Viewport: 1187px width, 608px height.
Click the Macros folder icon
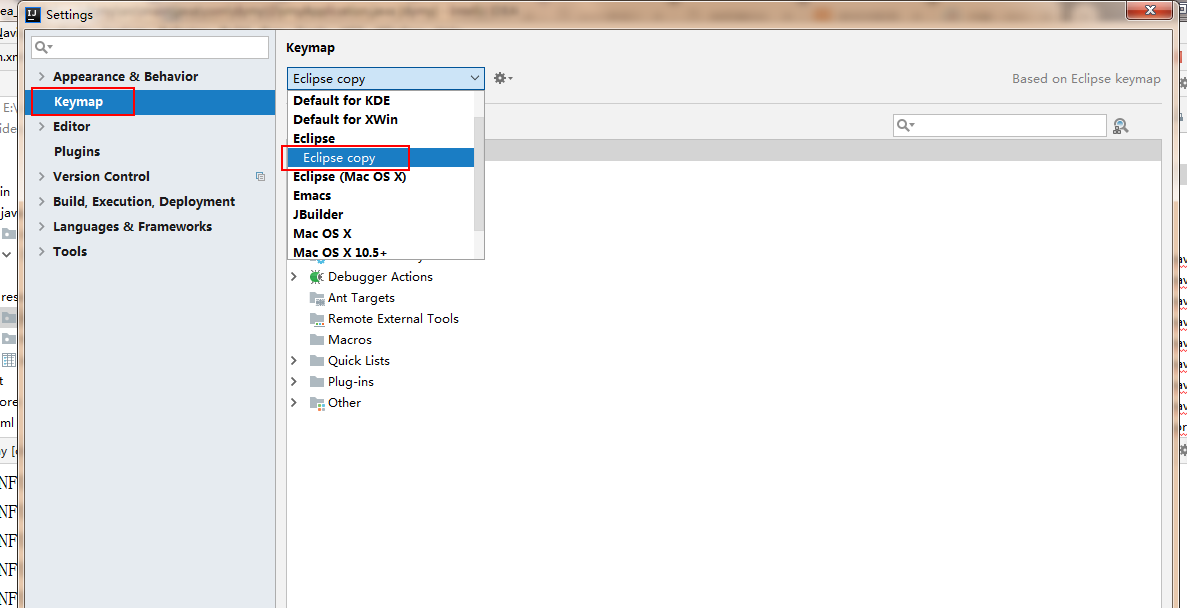click(x=316, y=340)
